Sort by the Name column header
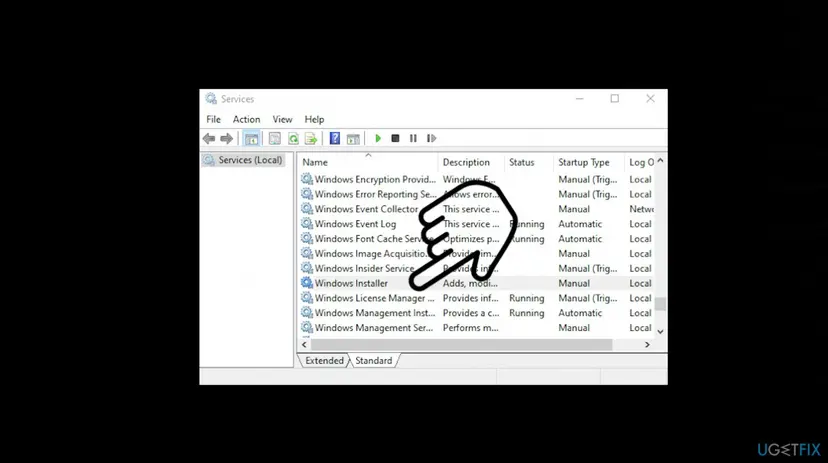The width and height of the screenshot is (828, 463). click(368, 162)
